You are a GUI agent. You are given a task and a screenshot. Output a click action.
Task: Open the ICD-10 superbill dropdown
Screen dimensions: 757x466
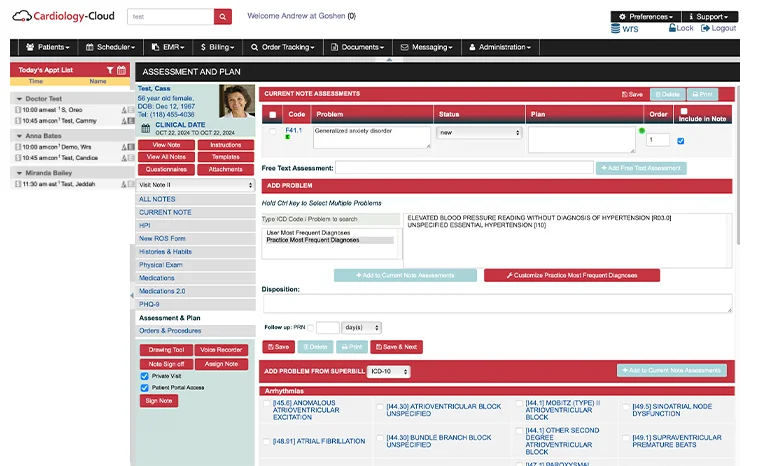click(x=388, y=371)
